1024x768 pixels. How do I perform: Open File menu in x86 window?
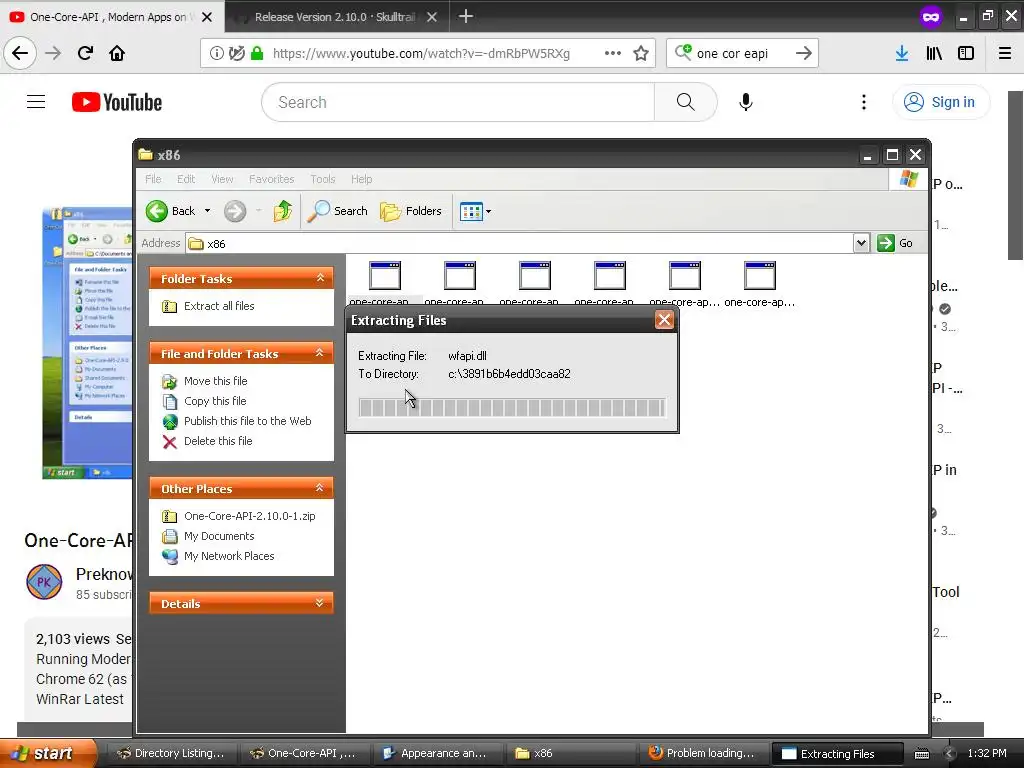153,179
